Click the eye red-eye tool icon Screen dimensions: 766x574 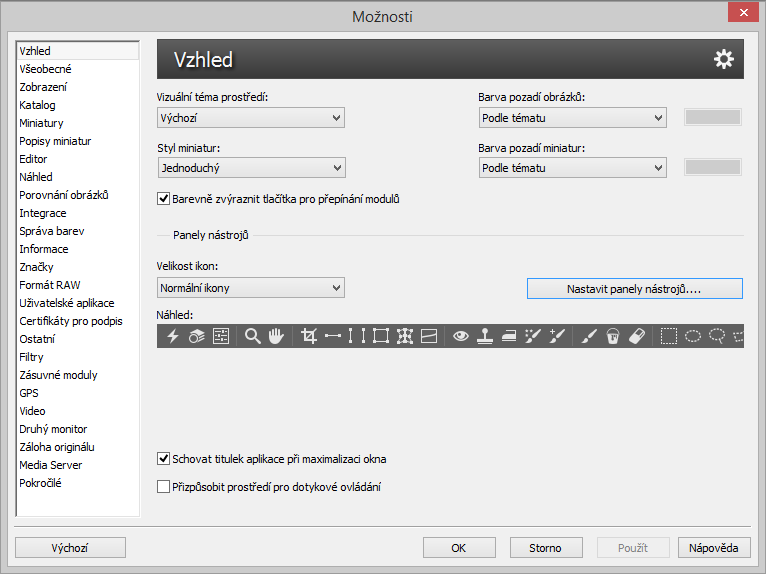pyautogui.click(x=461, y=337)
